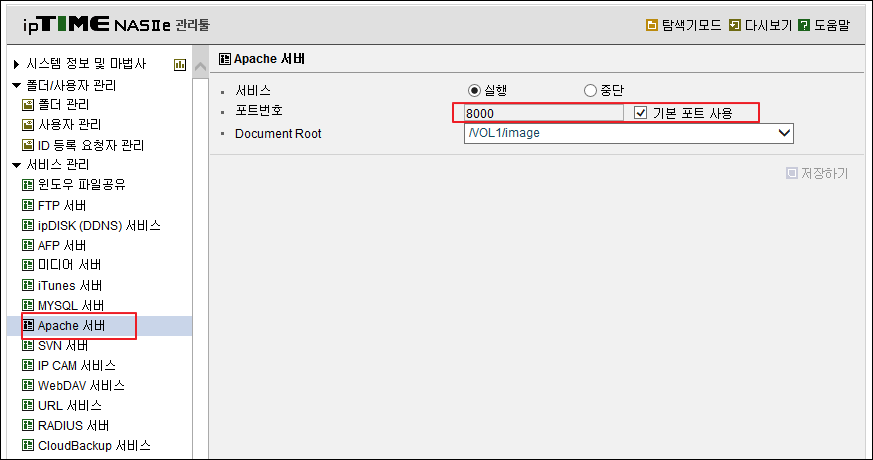Open CloudBackup 서비스 page
The image size is (873, 460).
94,445
